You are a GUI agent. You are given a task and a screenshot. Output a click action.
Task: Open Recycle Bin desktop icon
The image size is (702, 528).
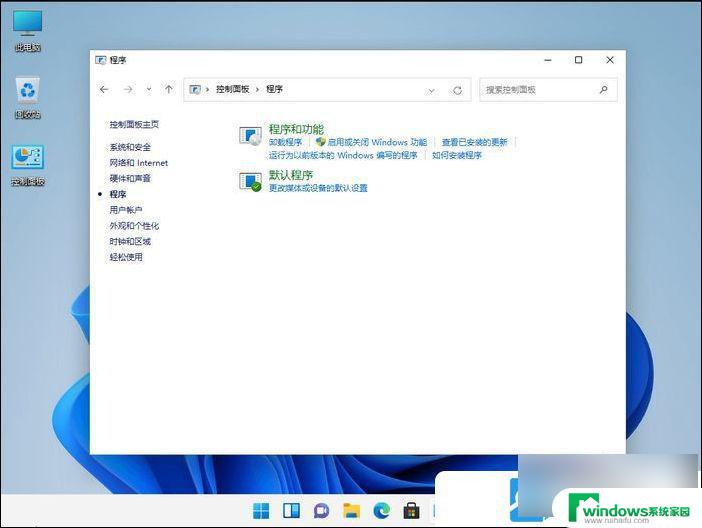27,98
